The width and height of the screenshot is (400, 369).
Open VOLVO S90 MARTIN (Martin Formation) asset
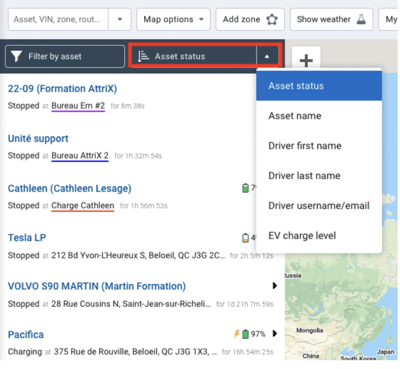click(97, 286)
